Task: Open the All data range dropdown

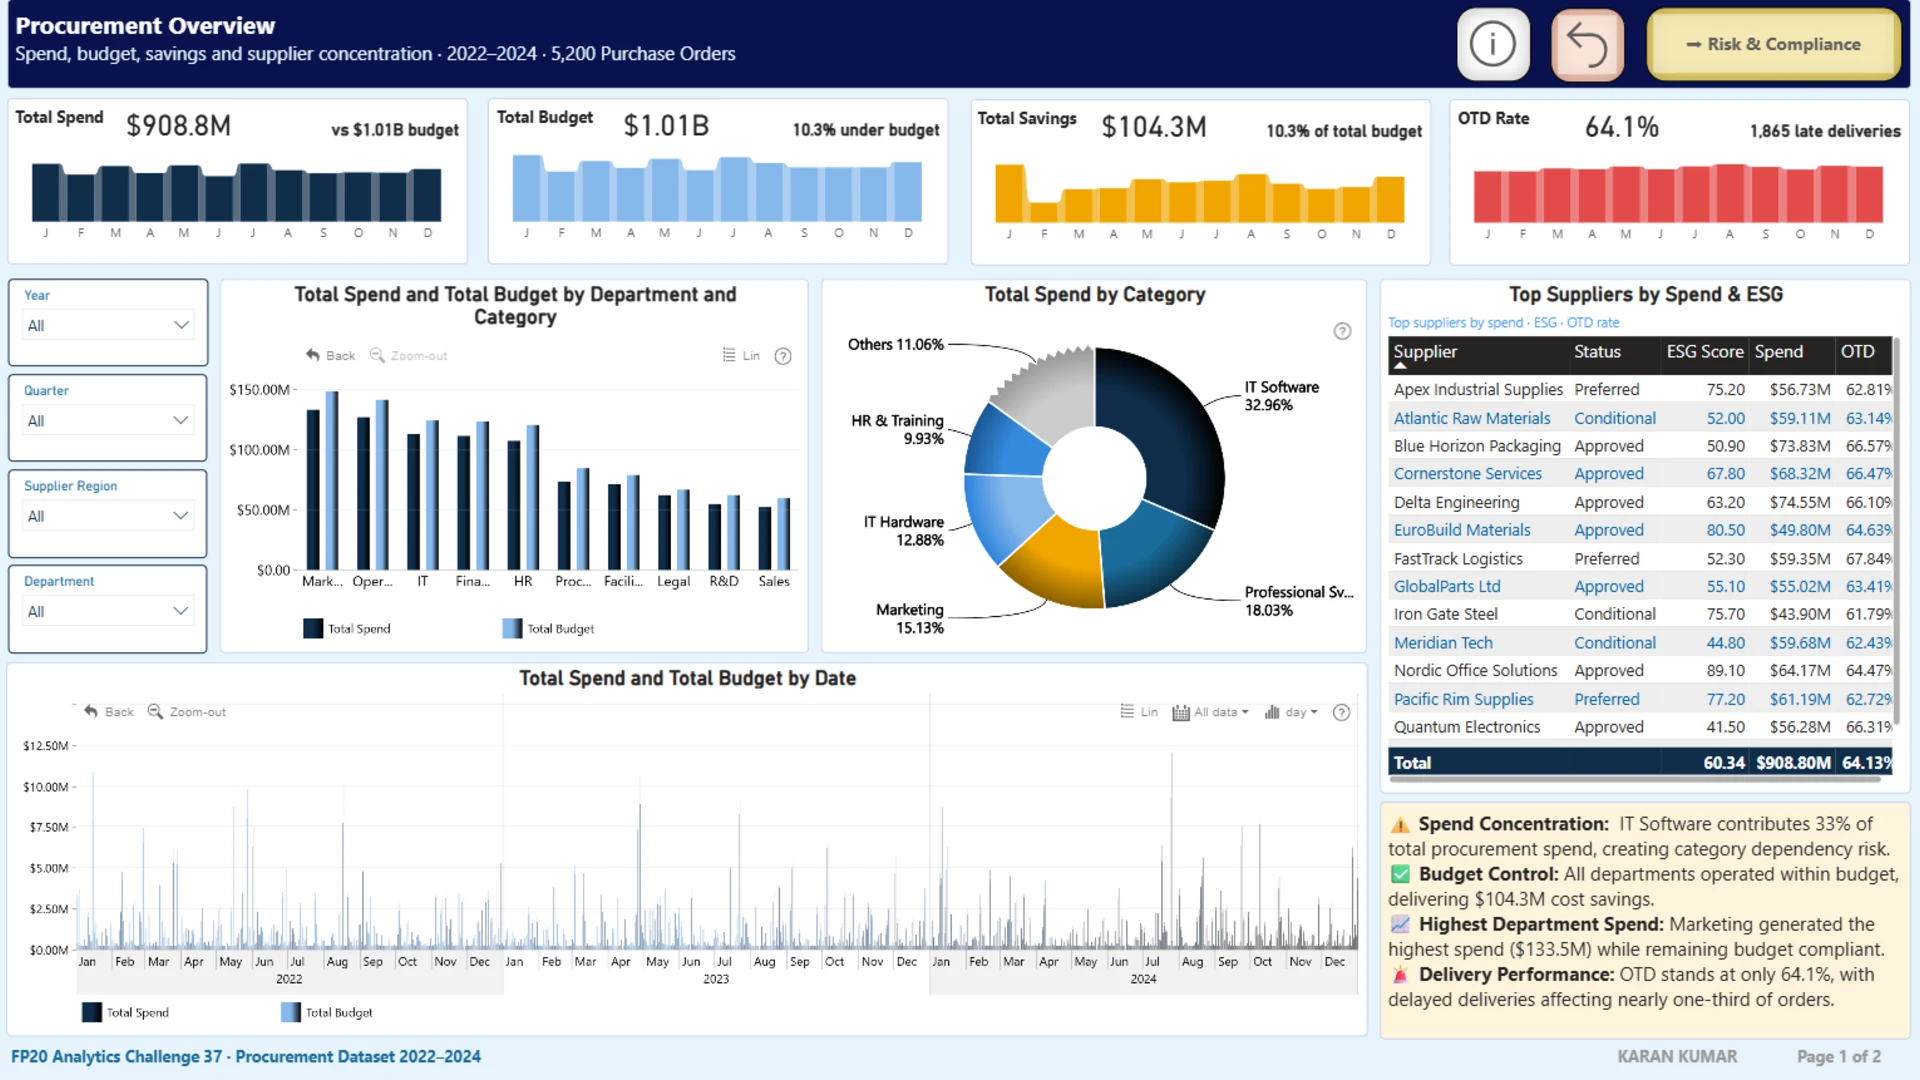Action: click(1210, 712)
